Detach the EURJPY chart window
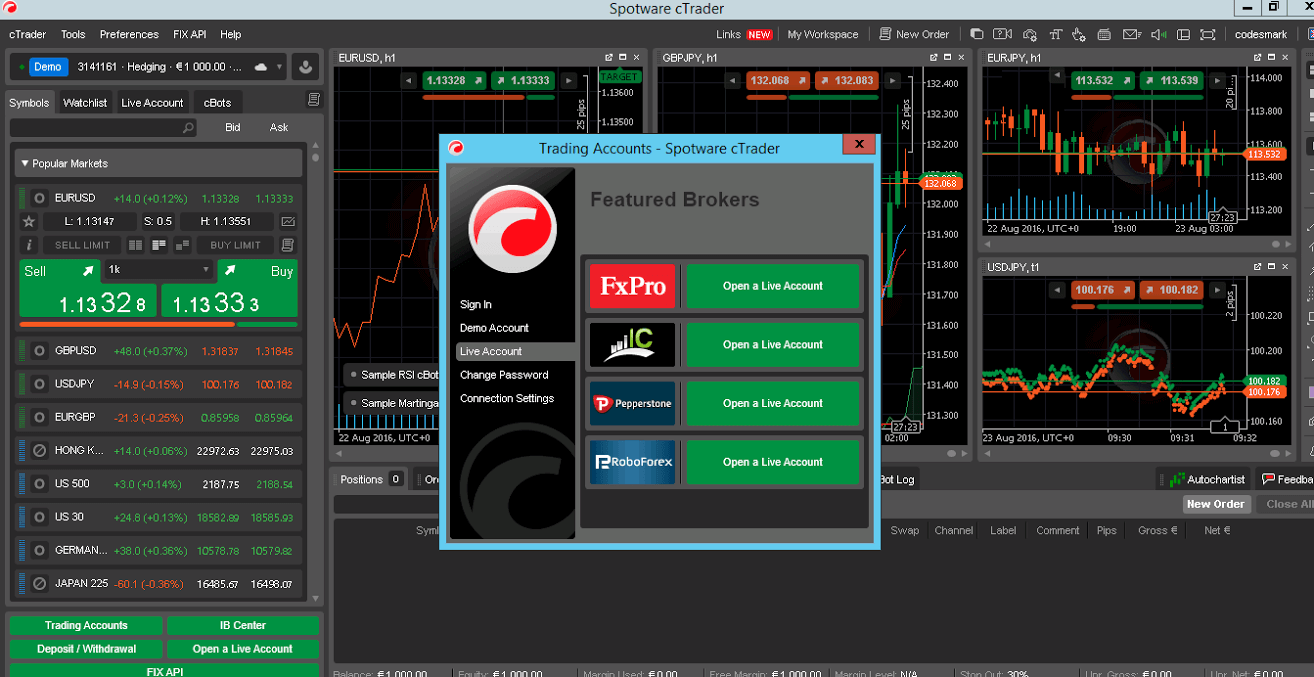This screenshot has width=1314, height=677. pos(1257,58)
